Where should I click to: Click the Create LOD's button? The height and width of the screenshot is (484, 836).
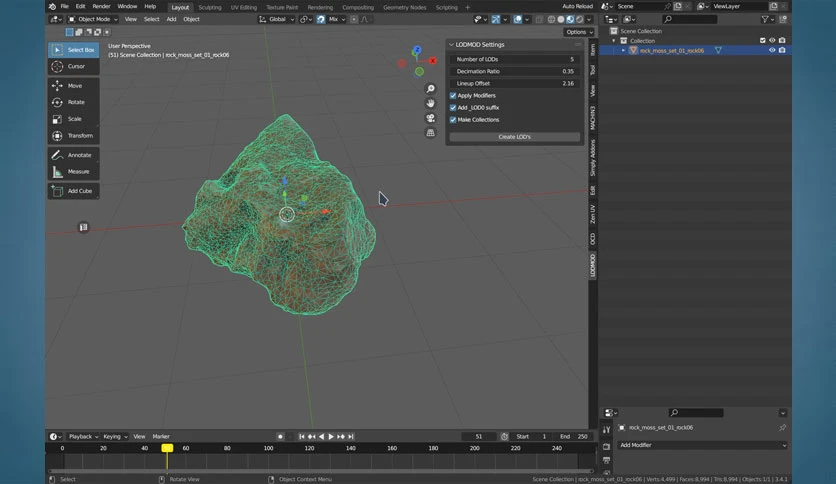click(515, 137)
